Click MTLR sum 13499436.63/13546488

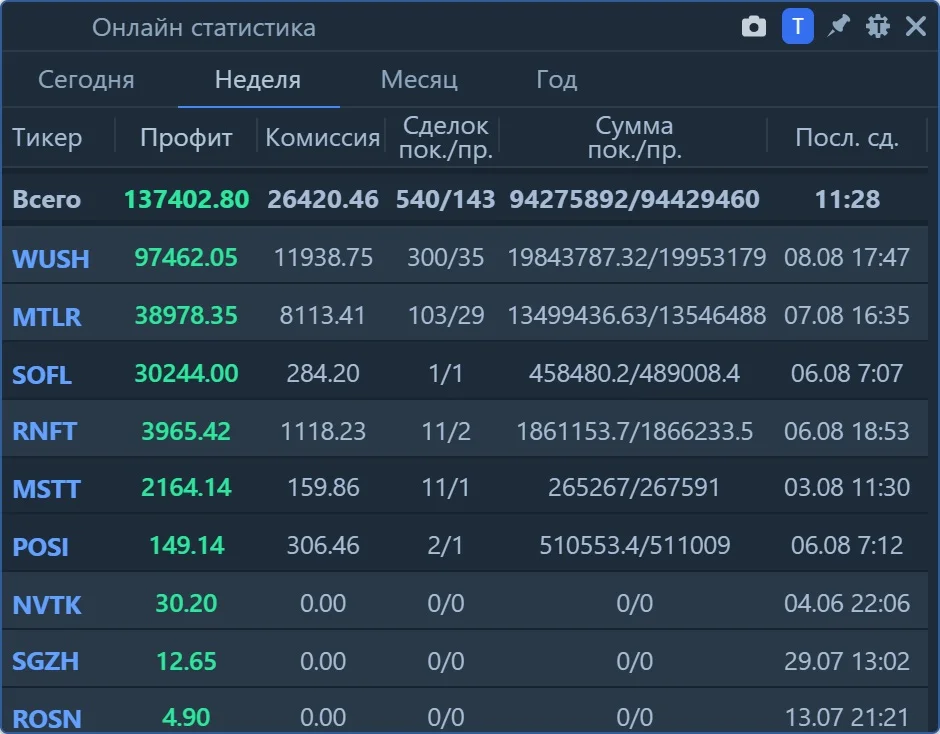[637, 315]
